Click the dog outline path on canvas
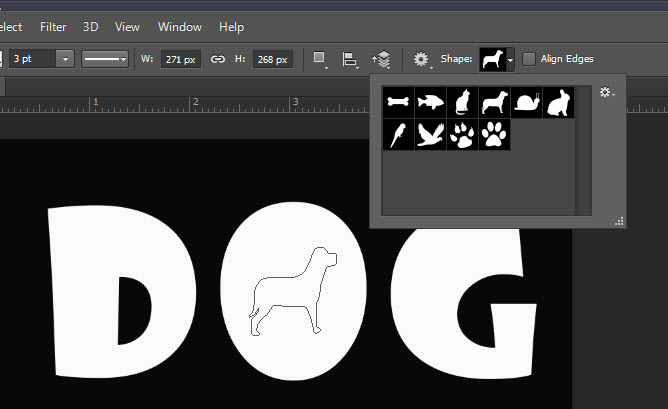Screen dimensions: 668x409 293,291
